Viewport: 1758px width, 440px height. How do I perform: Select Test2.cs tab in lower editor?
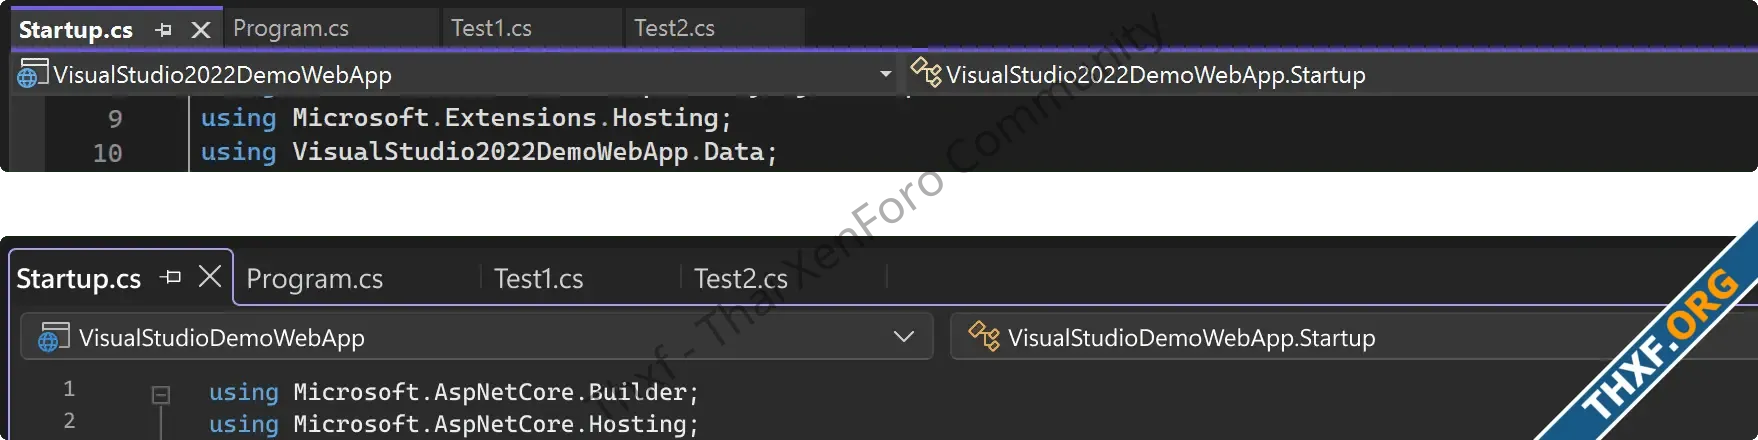click(741, 278)
